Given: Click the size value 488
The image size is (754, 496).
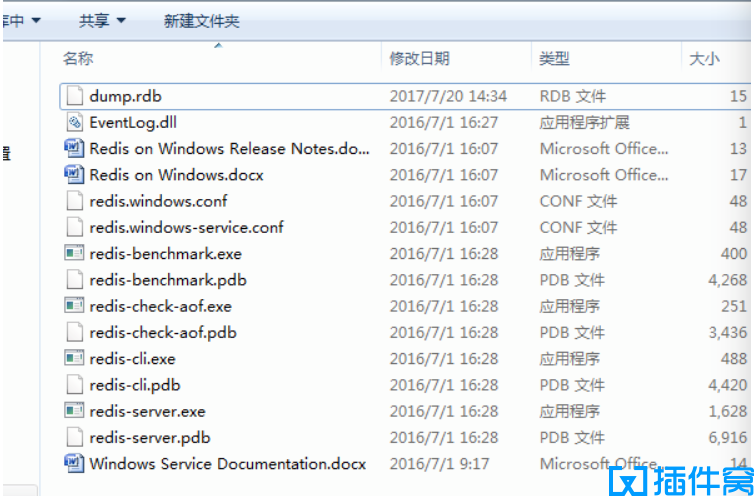Looking at the screenshot, I should tap(734, 358).
